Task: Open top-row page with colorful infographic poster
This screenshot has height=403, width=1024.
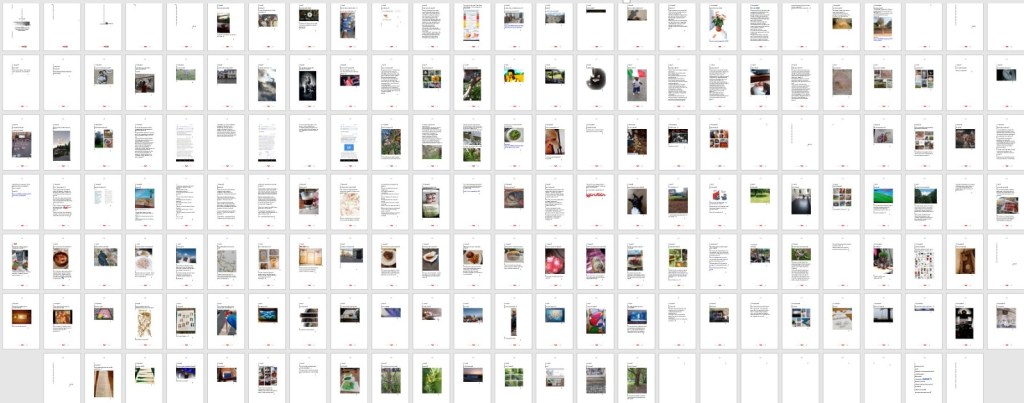Action: pyautogui.click(x=472, y=25)
